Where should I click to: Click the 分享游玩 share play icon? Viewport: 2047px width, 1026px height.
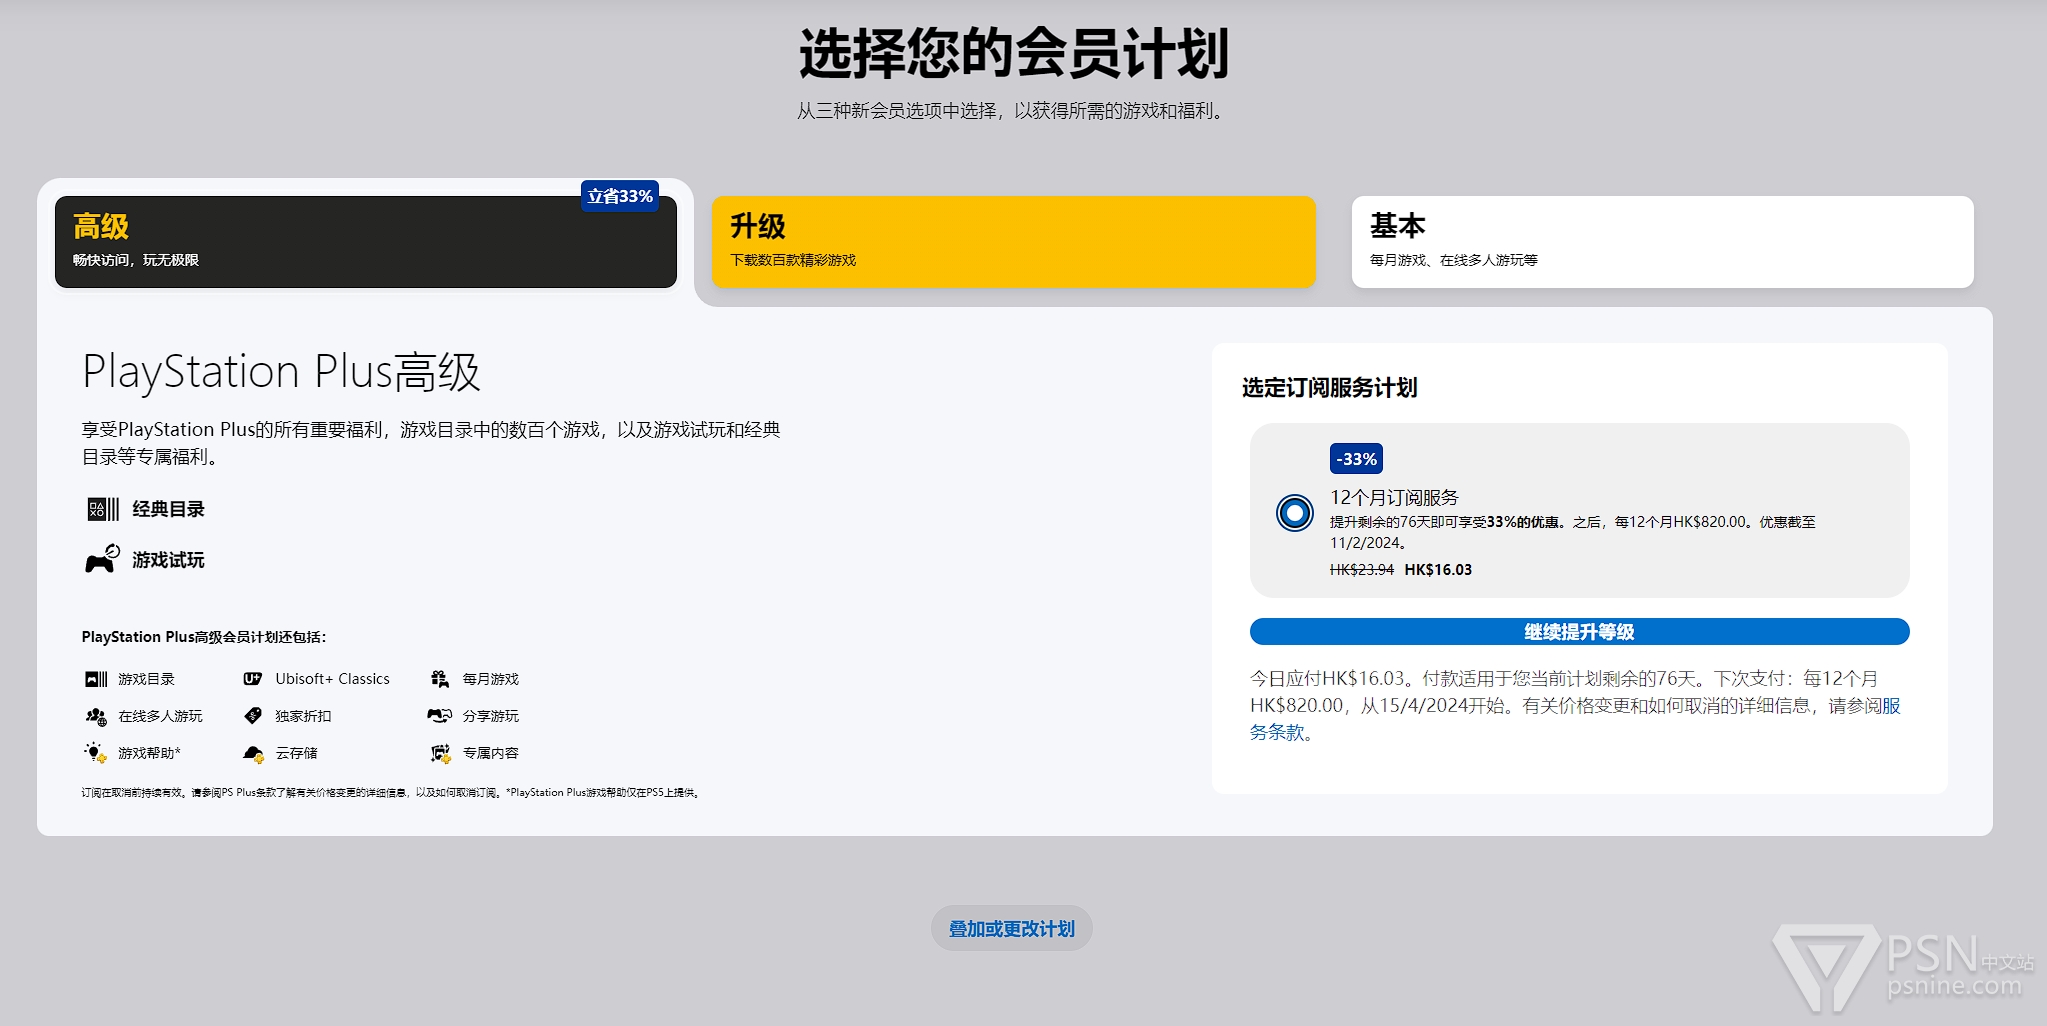[x=440, y=716]
